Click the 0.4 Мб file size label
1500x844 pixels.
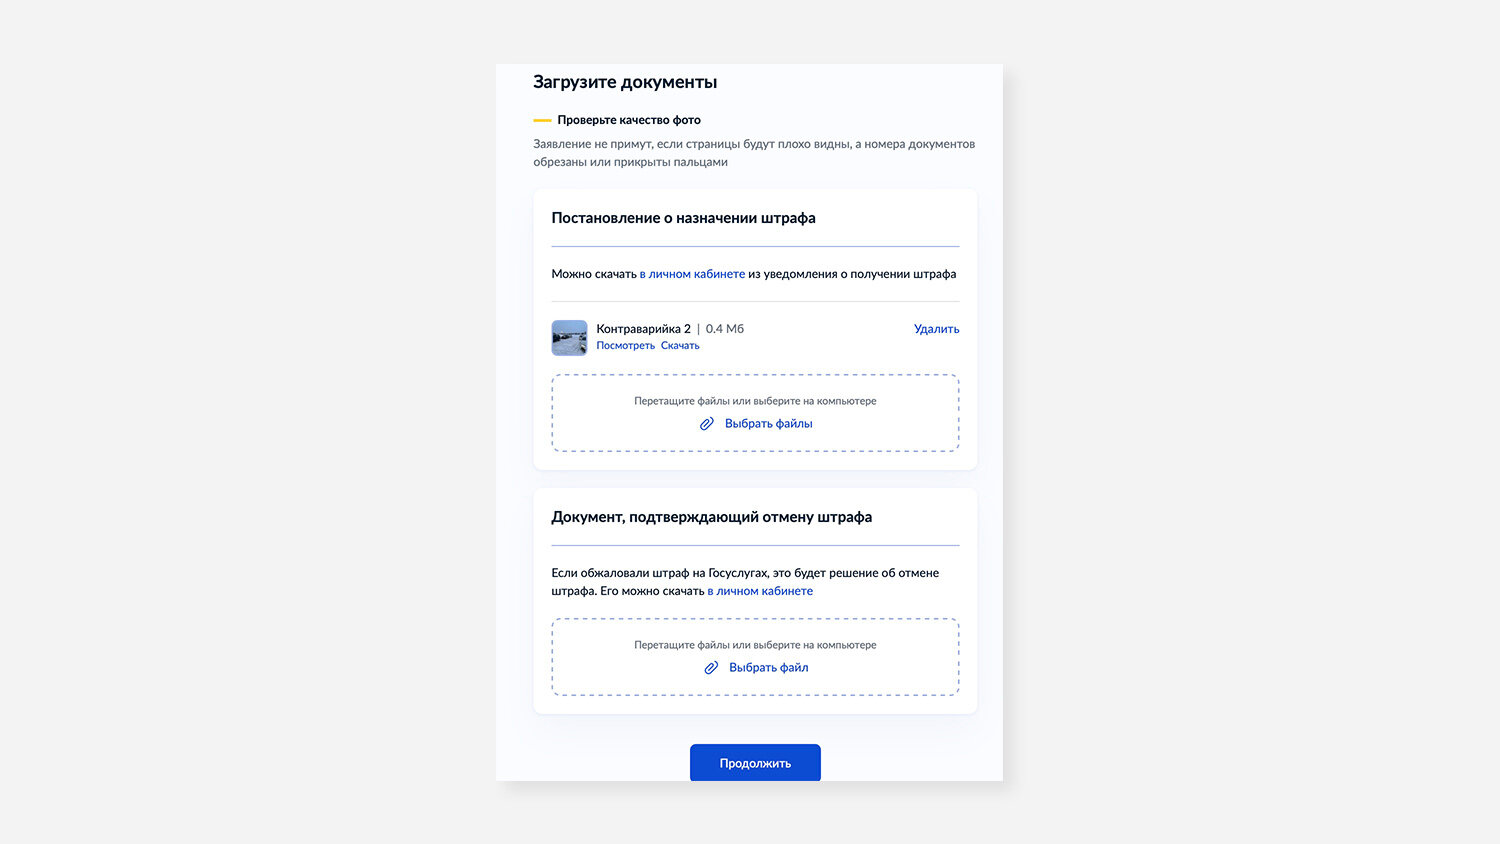click(x=725, y=329)
